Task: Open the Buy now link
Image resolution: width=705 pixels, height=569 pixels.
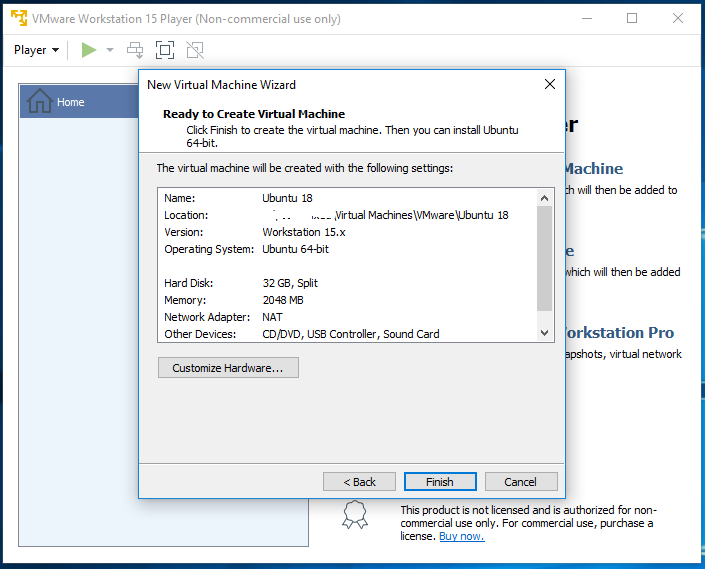Action: [462, 536]
